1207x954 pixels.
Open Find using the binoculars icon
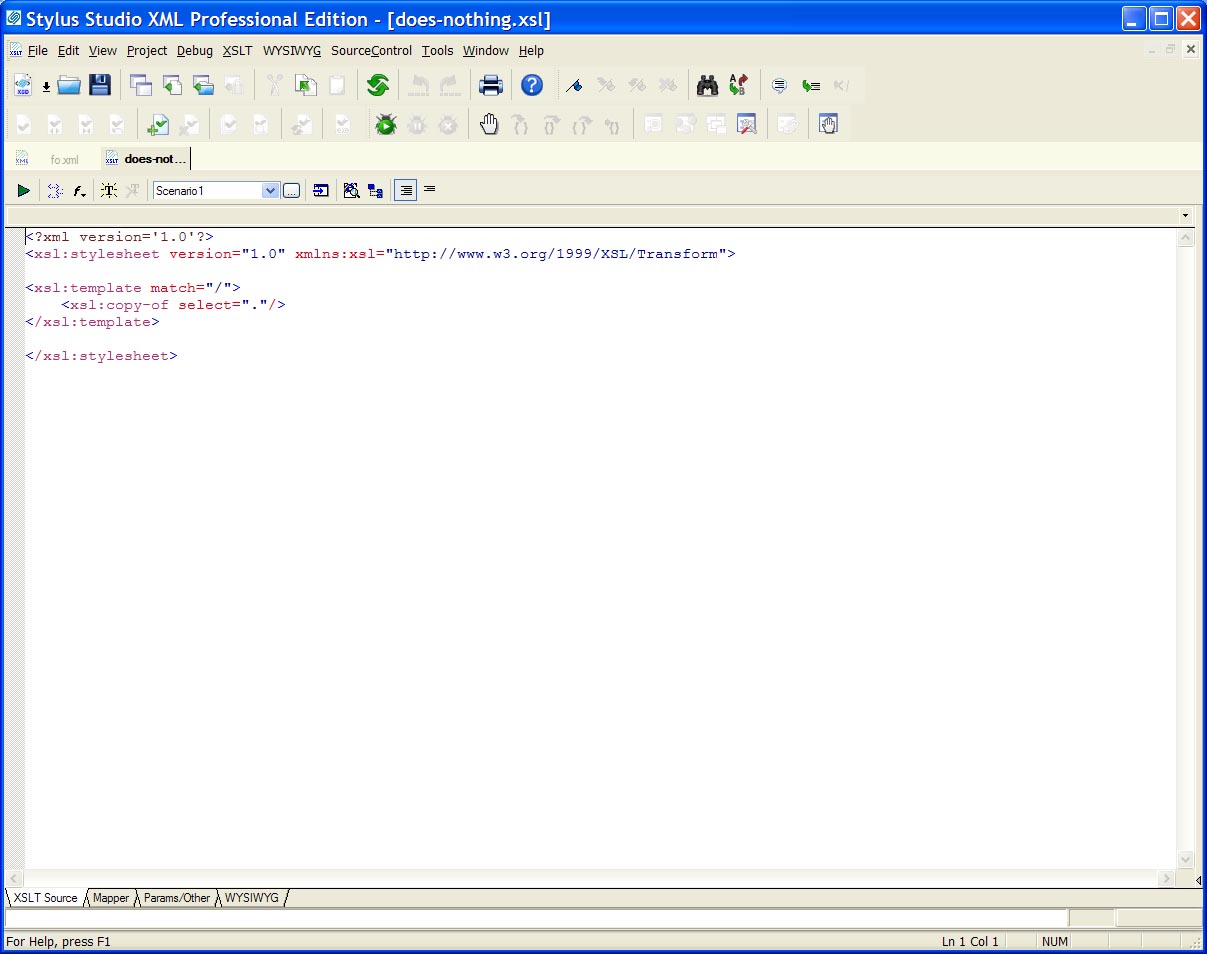[707, 86]
